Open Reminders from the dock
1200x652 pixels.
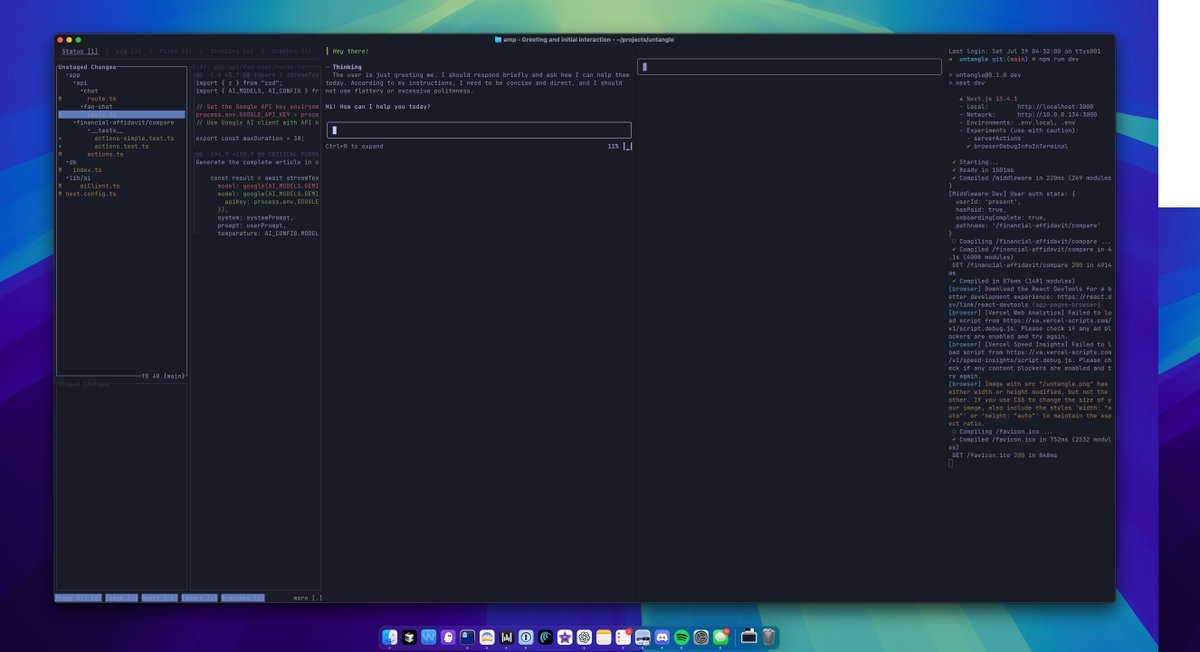tap(623, 637)
